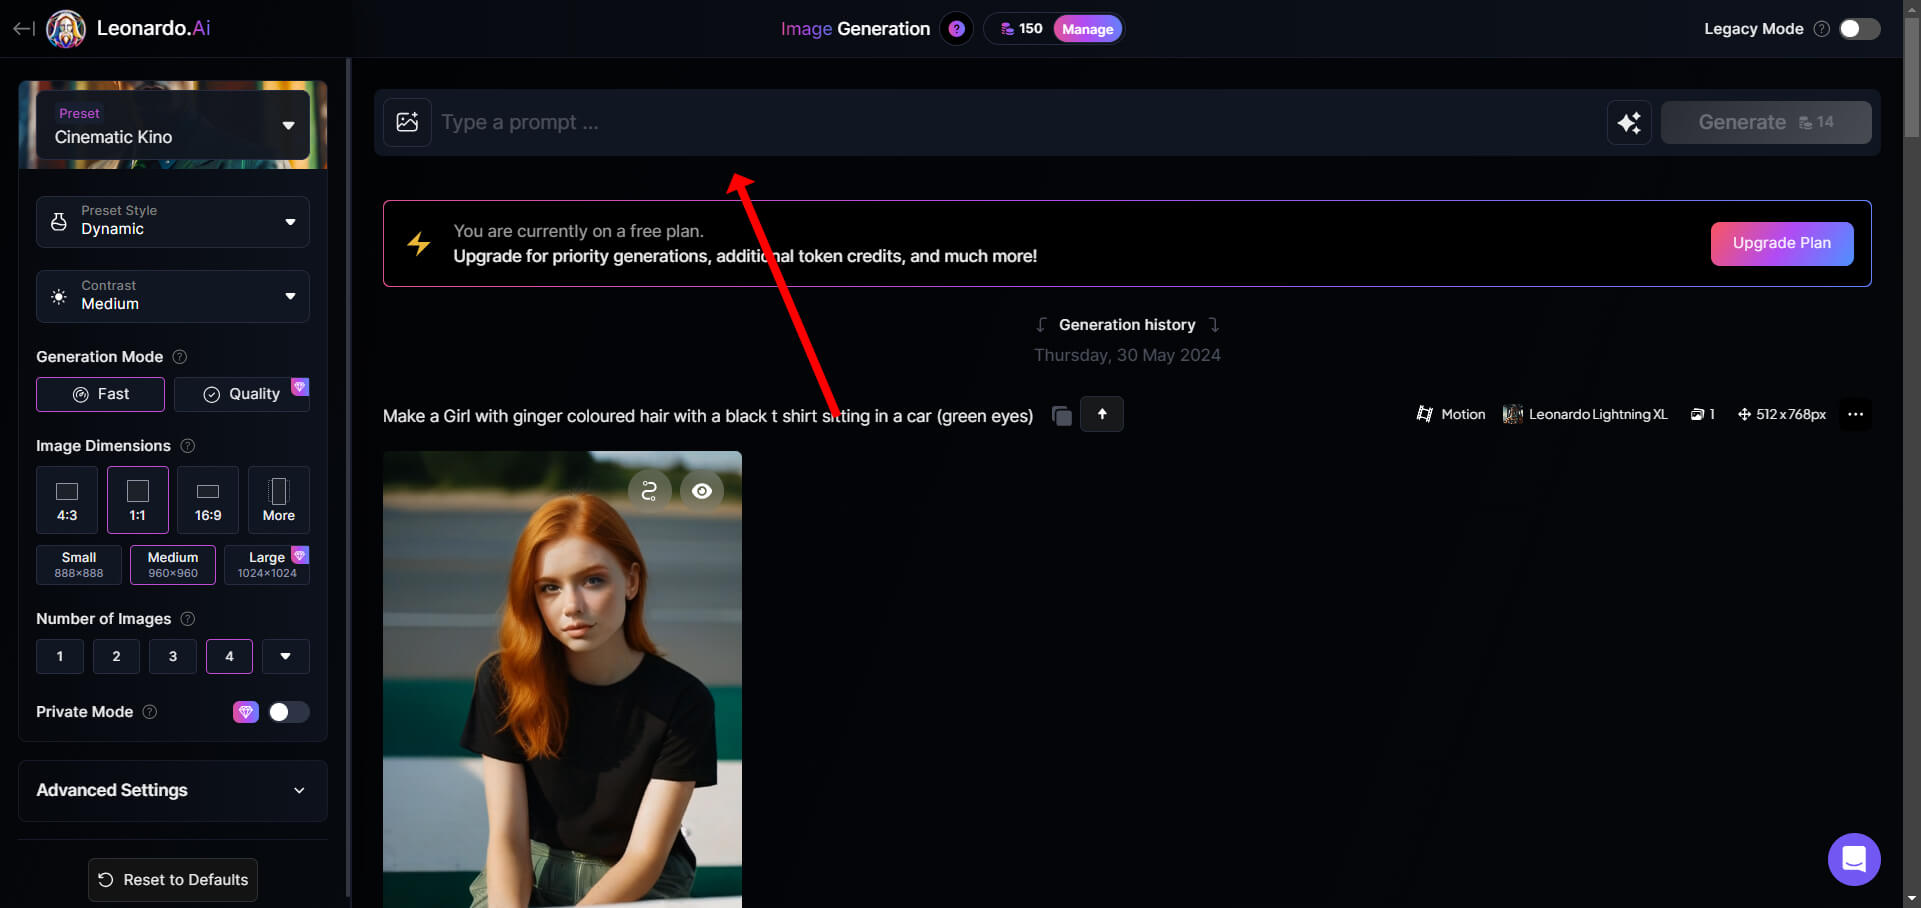The height and width of the screenshot is (908, 1921).
Task: Choose the 16:9 aspect ratio
Action: pyautogui.click(x=208, y=500)
